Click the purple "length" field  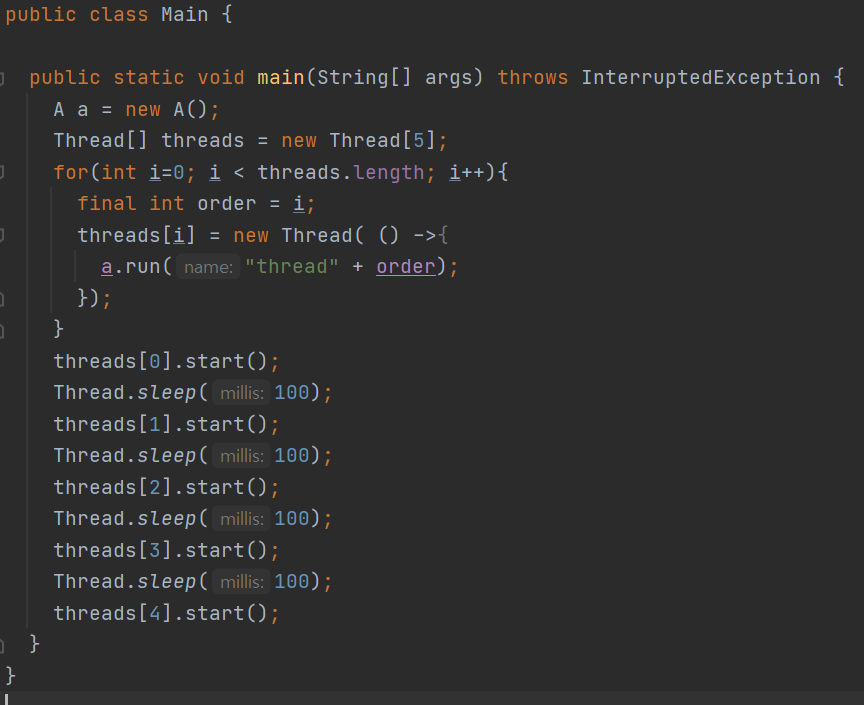click(388, 173)
